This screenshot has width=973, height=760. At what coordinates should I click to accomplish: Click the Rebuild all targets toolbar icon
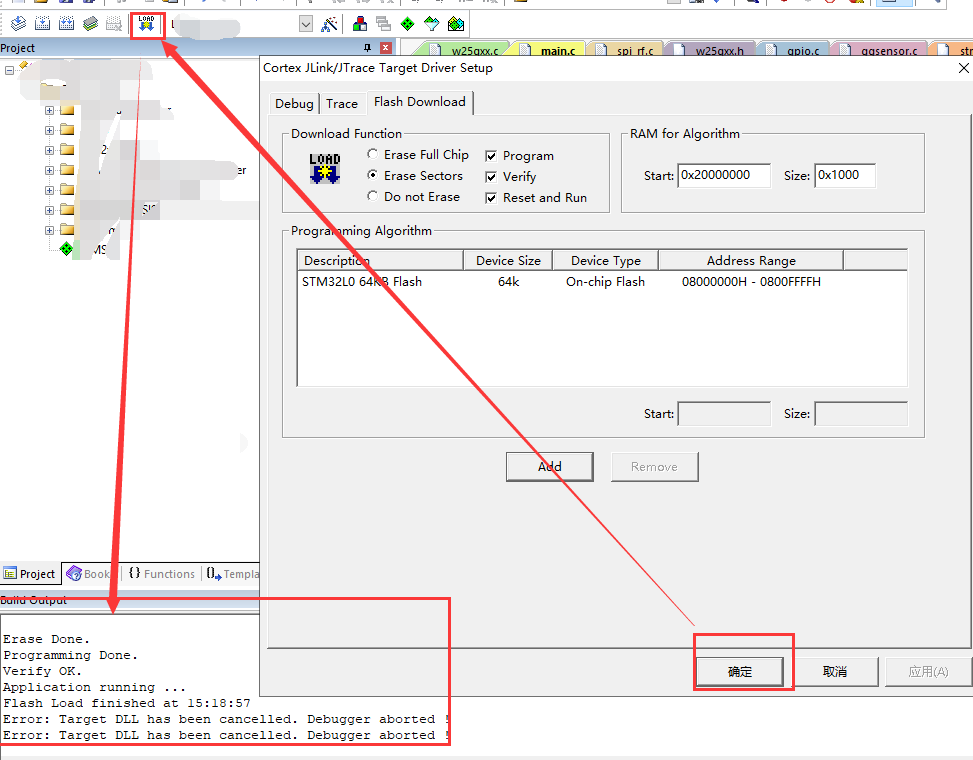(66, 24)
